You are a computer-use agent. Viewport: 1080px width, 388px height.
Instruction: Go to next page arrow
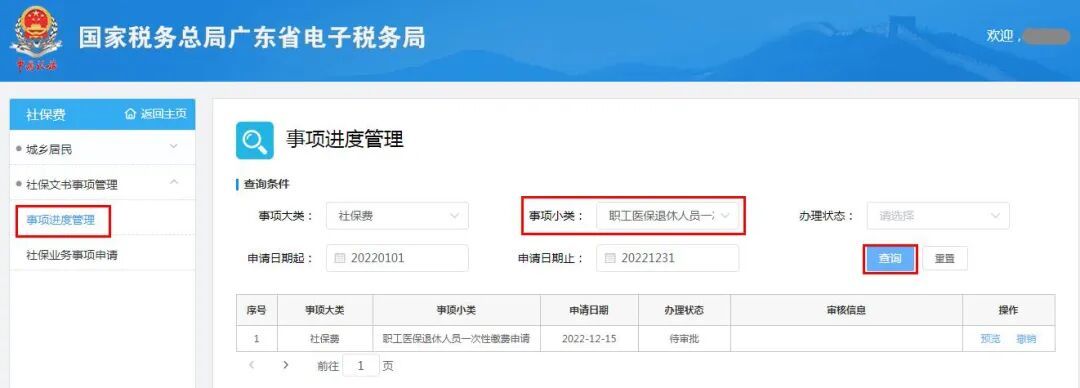286,365
